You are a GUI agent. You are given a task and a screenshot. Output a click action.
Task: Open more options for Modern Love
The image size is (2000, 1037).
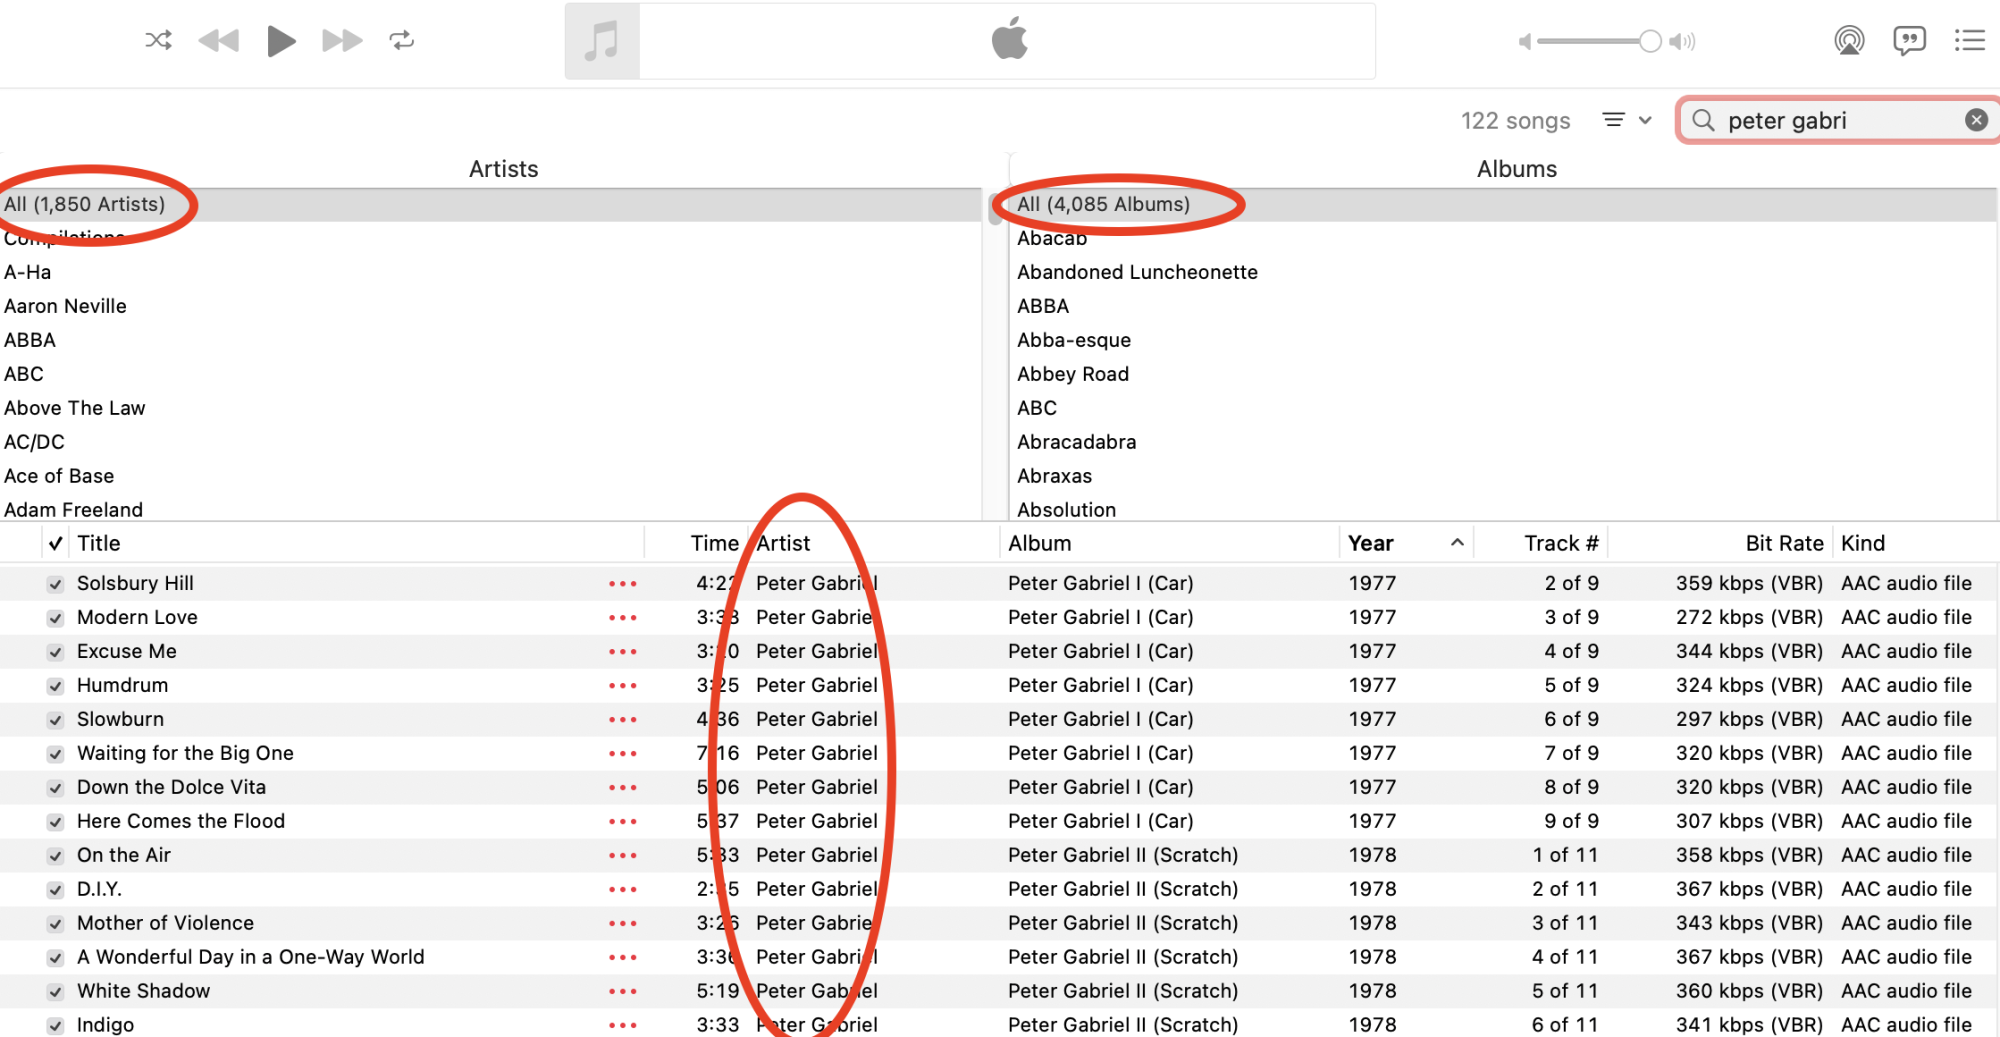tap(622, 618)
